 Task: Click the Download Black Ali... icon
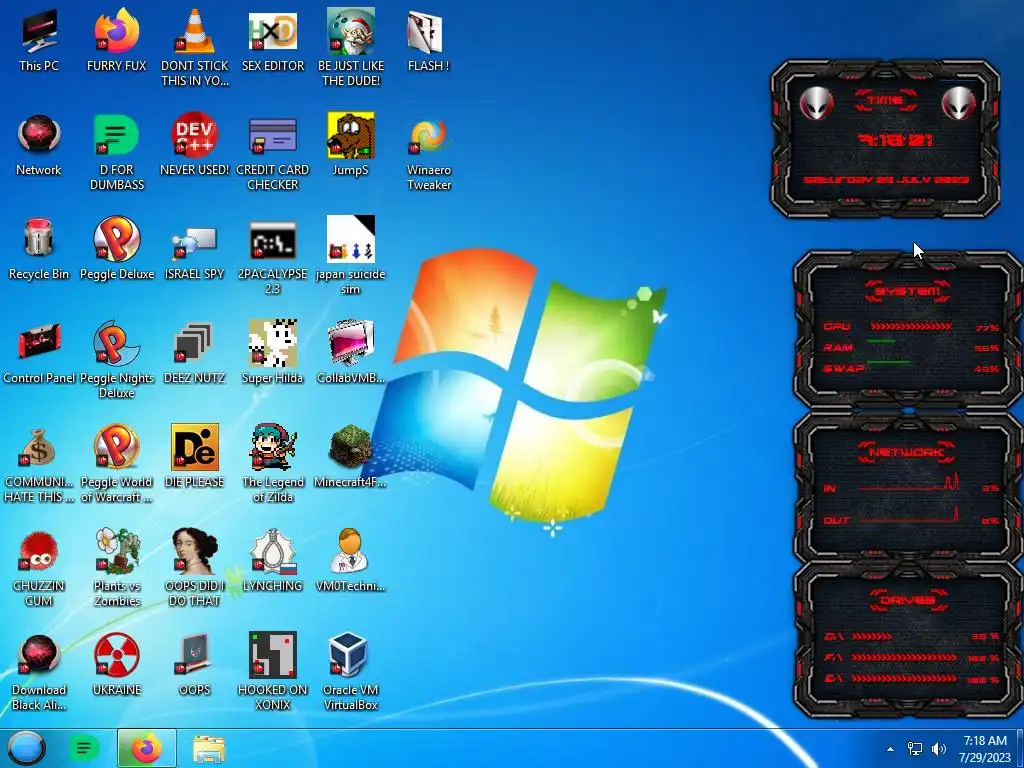click(x=39, y=656)
